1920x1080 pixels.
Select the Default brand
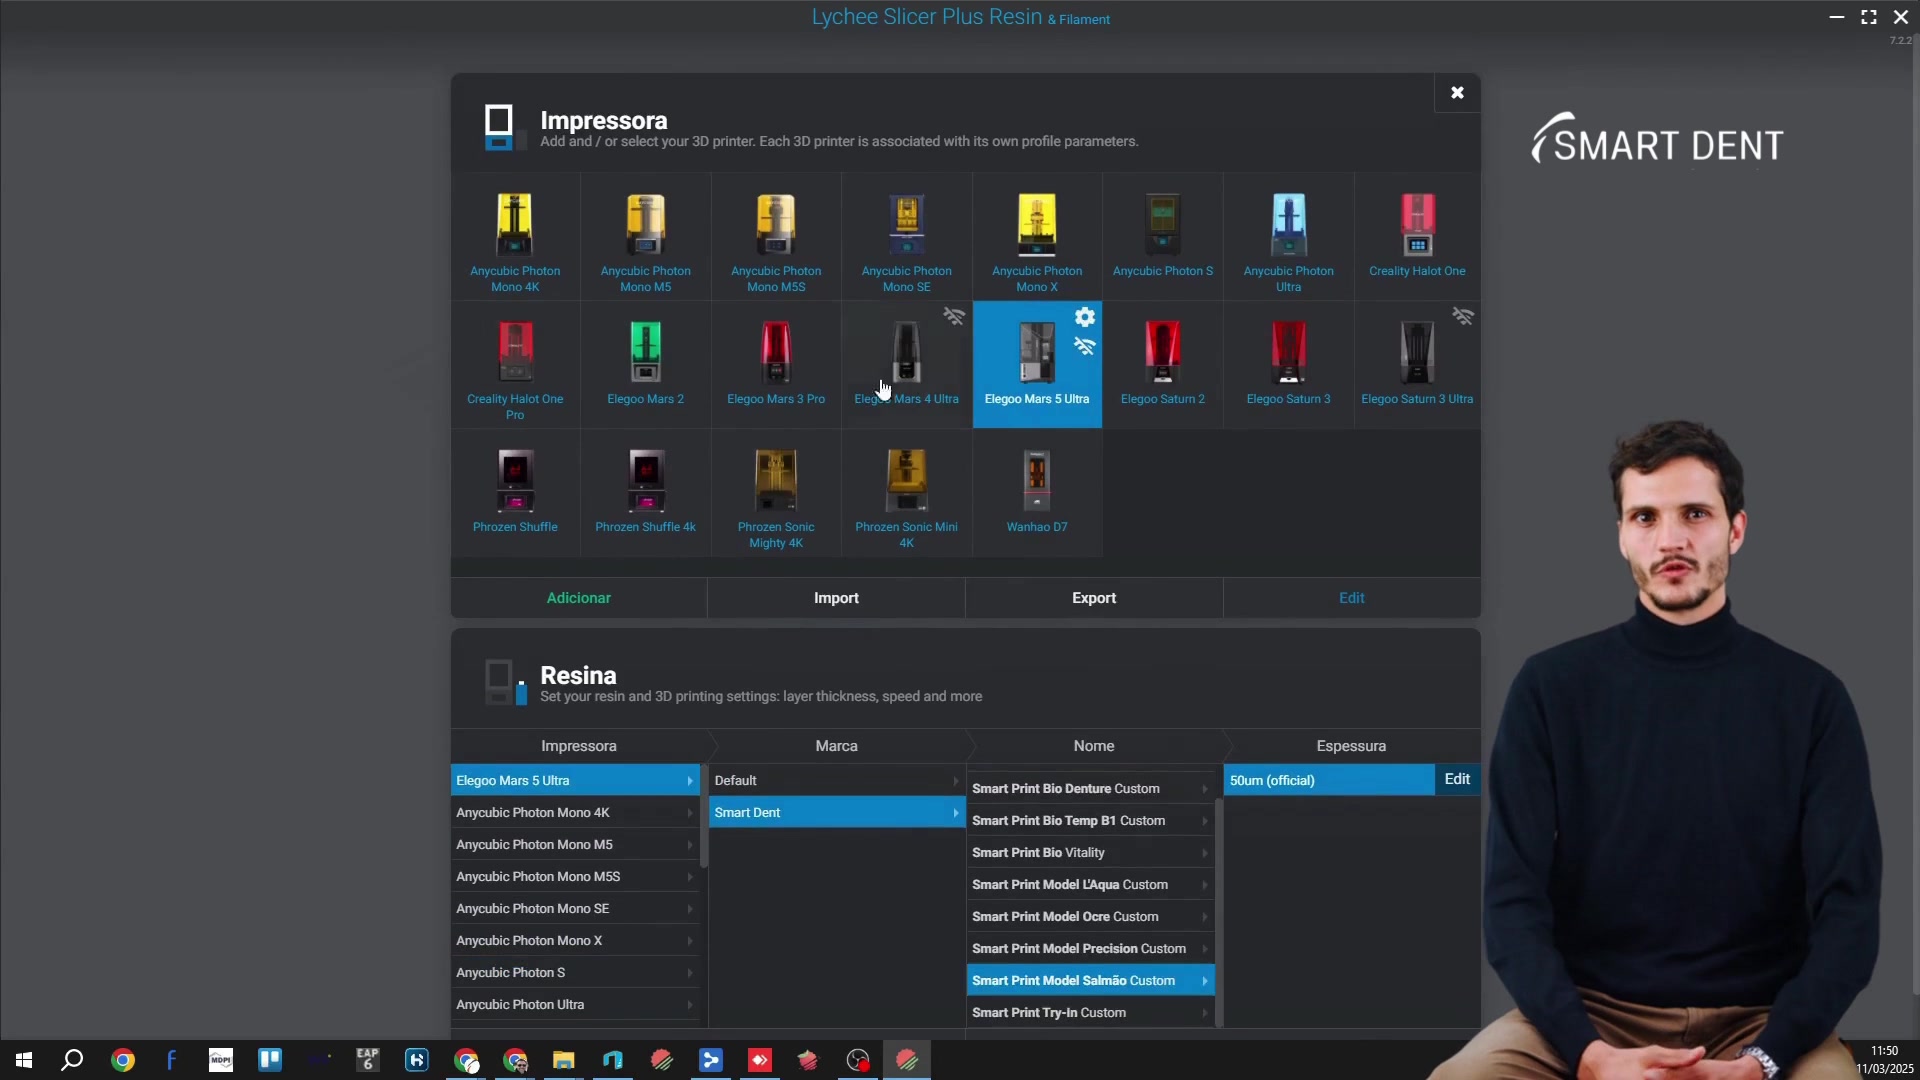pyautogui.click(x=837, y=781)
